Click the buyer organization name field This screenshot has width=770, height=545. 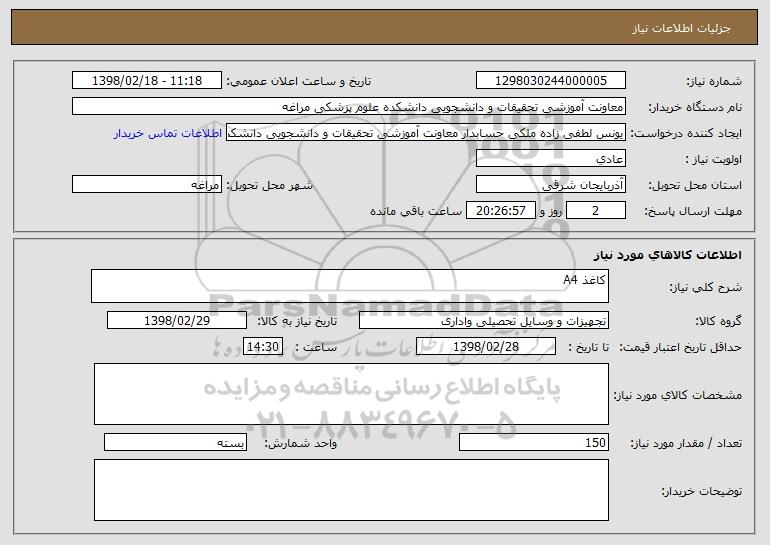349,107
